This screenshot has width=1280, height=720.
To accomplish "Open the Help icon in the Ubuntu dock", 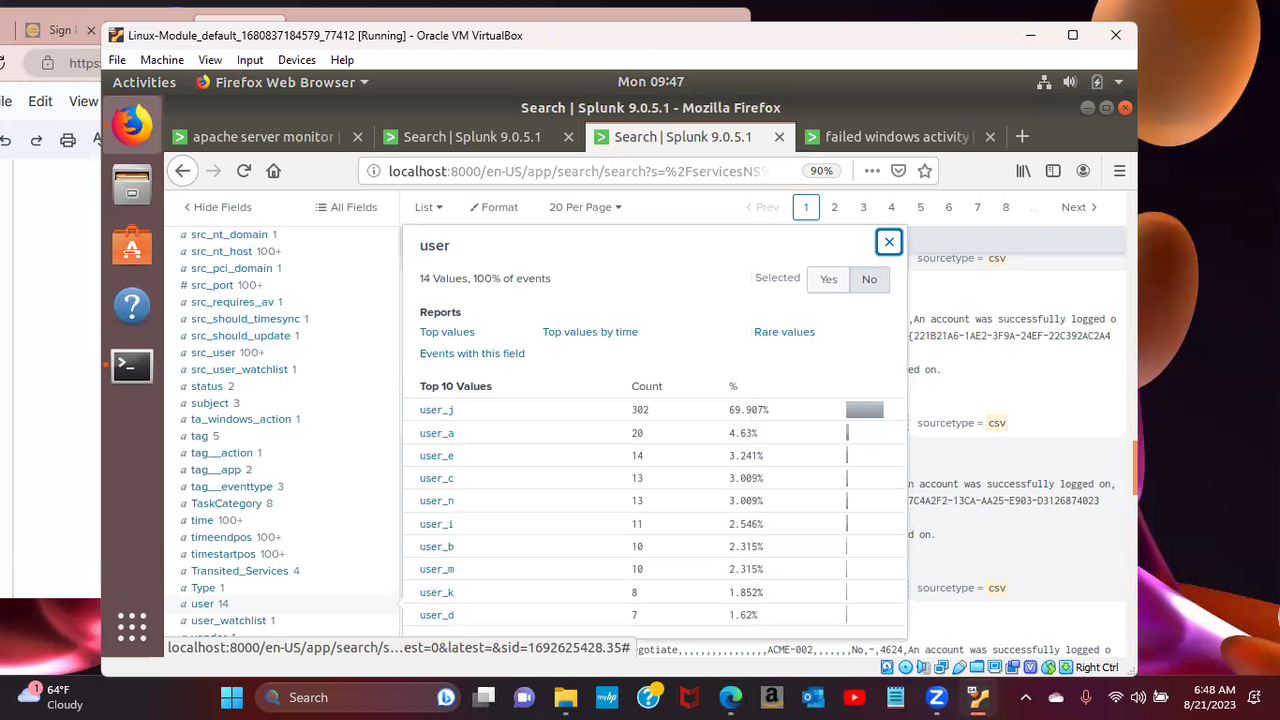I will pos(131,306).
